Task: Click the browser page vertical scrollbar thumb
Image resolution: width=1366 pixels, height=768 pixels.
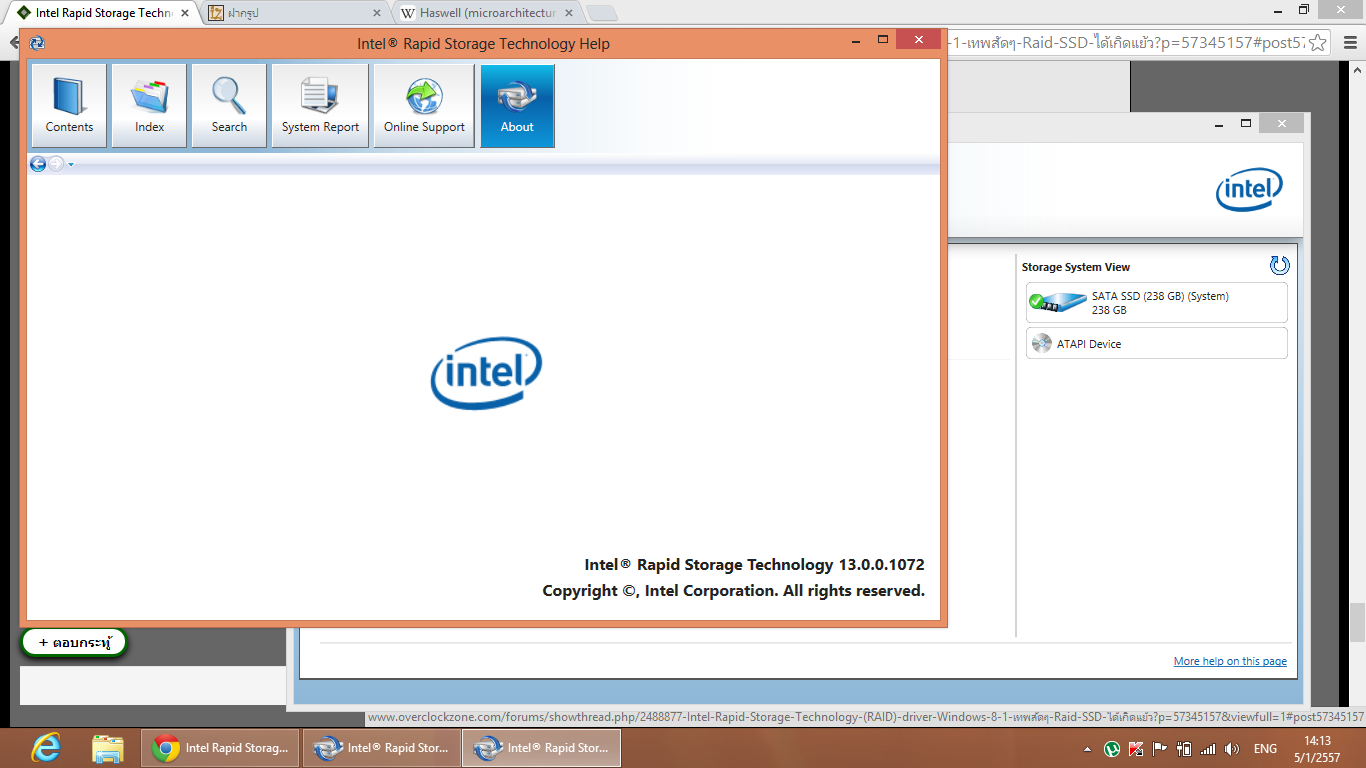Action: pos(1357,622)
